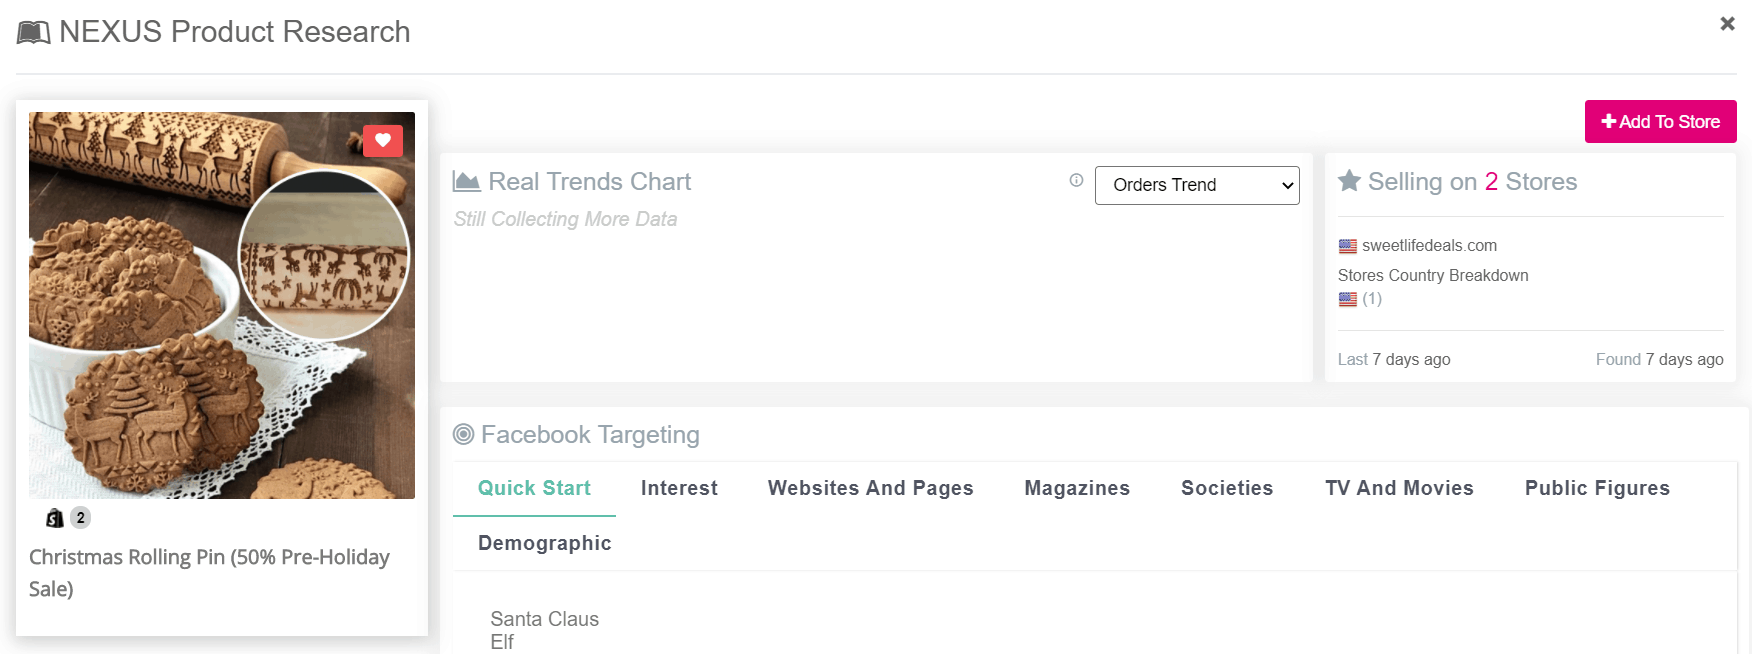The width and height of the screenshot is (1752, 654).
Task: Open the Orders Trend dropdown
Action: tap(1197, 185)
